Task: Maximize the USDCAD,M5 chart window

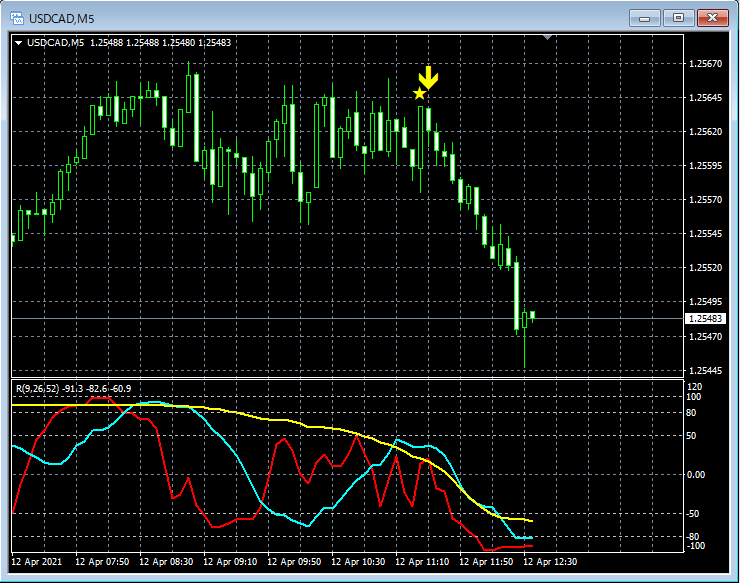Action: tap(679, 17)
